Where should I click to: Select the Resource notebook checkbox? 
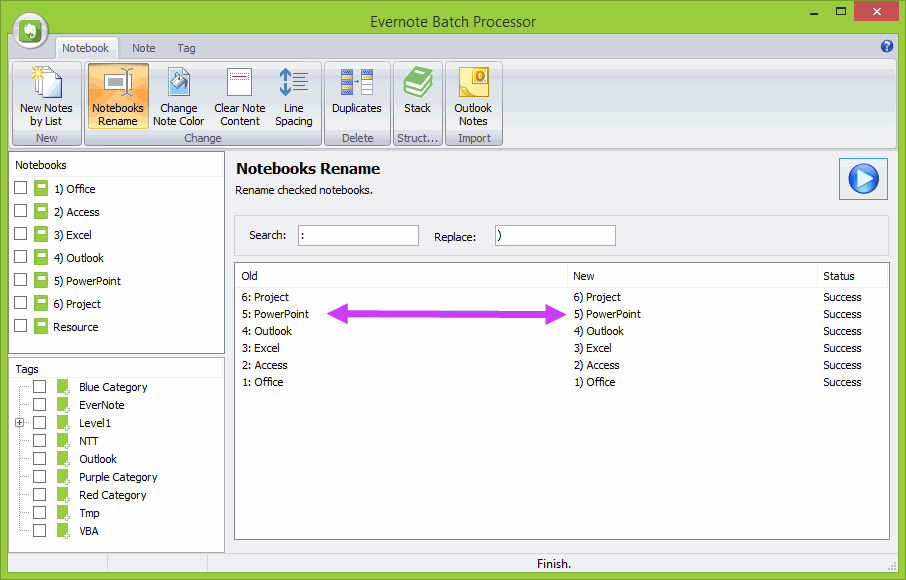[21, 326]
